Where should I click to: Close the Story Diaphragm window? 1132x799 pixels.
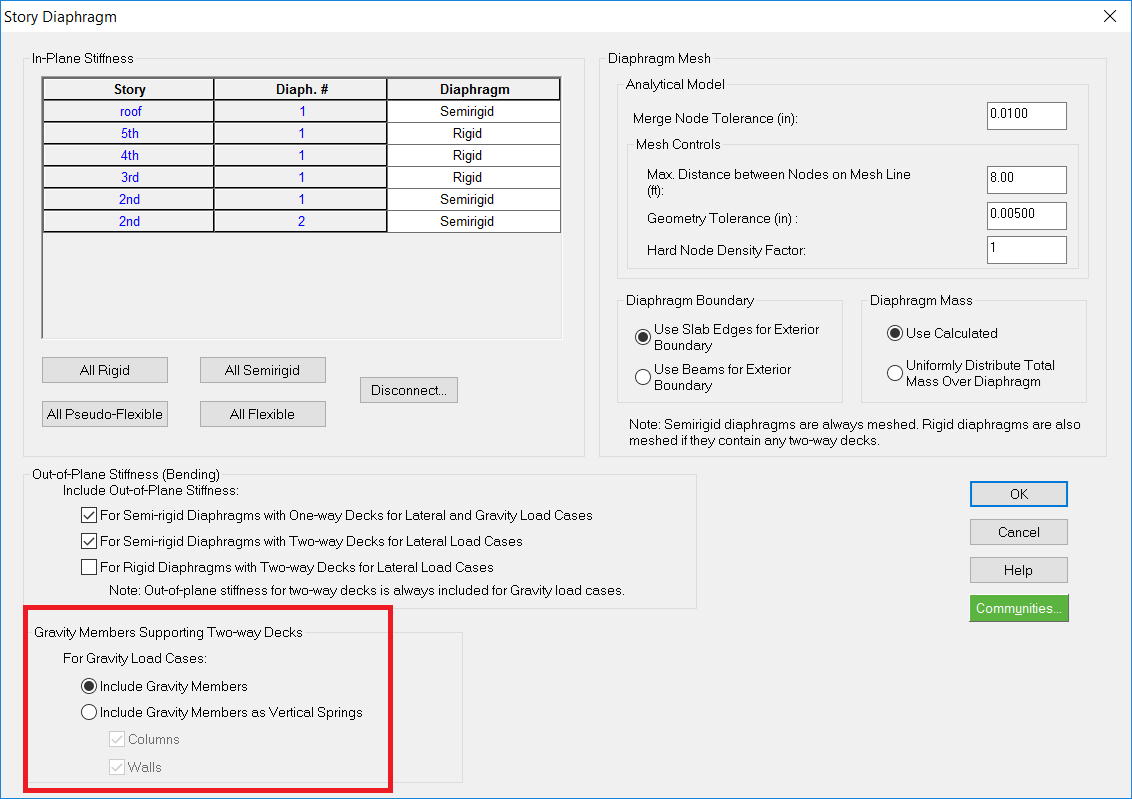coord(1109,16)
